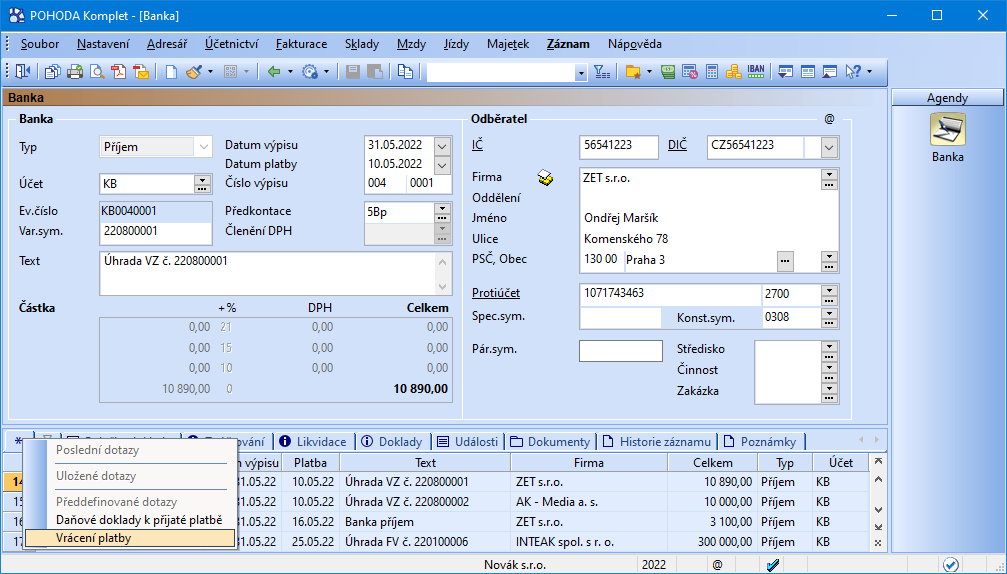Click the brush icon in the toolbar

193,72
